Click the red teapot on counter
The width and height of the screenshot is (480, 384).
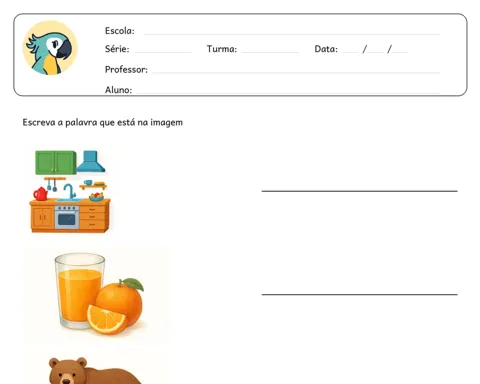pos(41,194)
